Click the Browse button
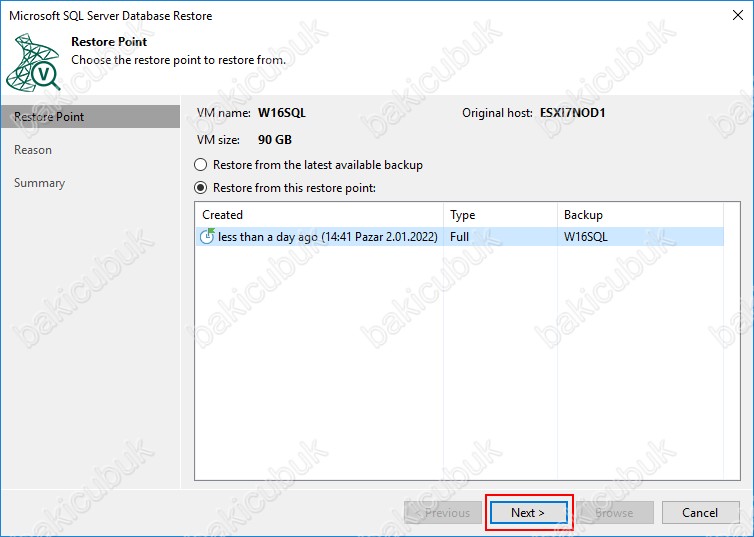 tap(614, 513)
